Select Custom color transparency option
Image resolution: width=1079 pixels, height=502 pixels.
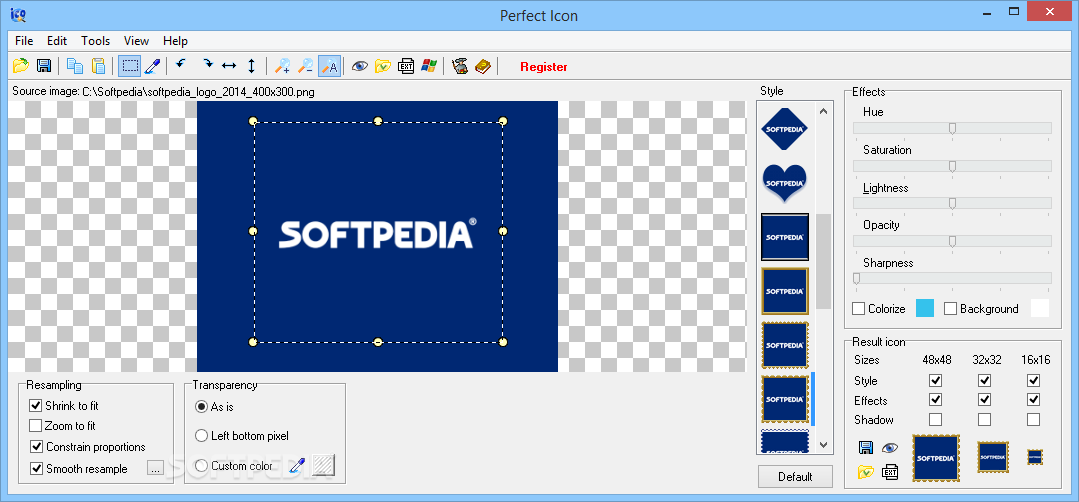click(x=201, y=466)
